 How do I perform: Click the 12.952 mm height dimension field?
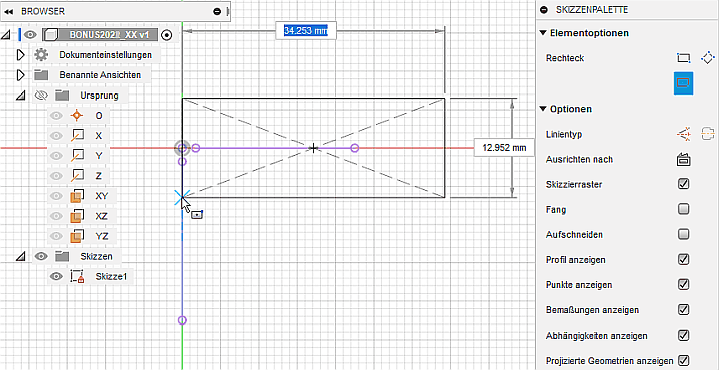(504, 148)
